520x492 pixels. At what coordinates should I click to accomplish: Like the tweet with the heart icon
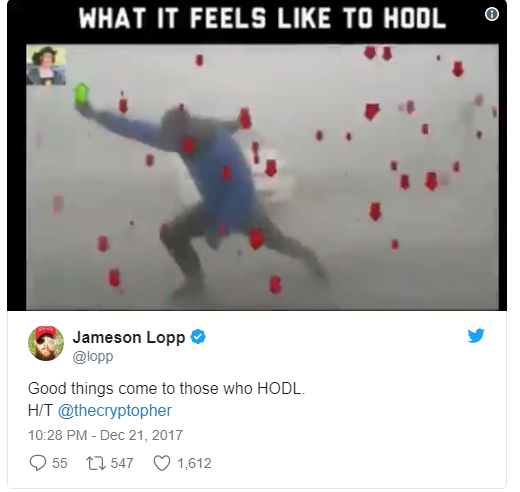click(162, 463)
